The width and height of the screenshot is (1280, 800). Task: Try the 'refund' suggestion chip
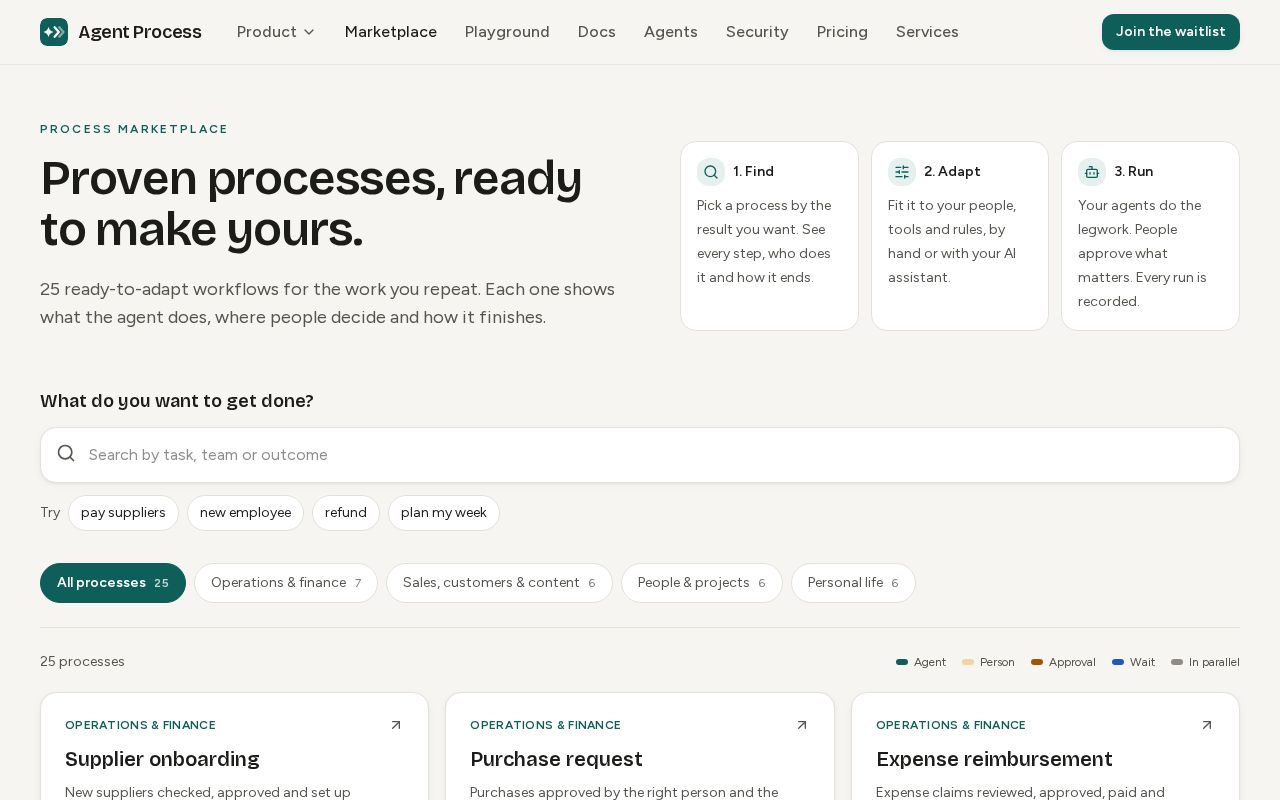pos(346,513)
